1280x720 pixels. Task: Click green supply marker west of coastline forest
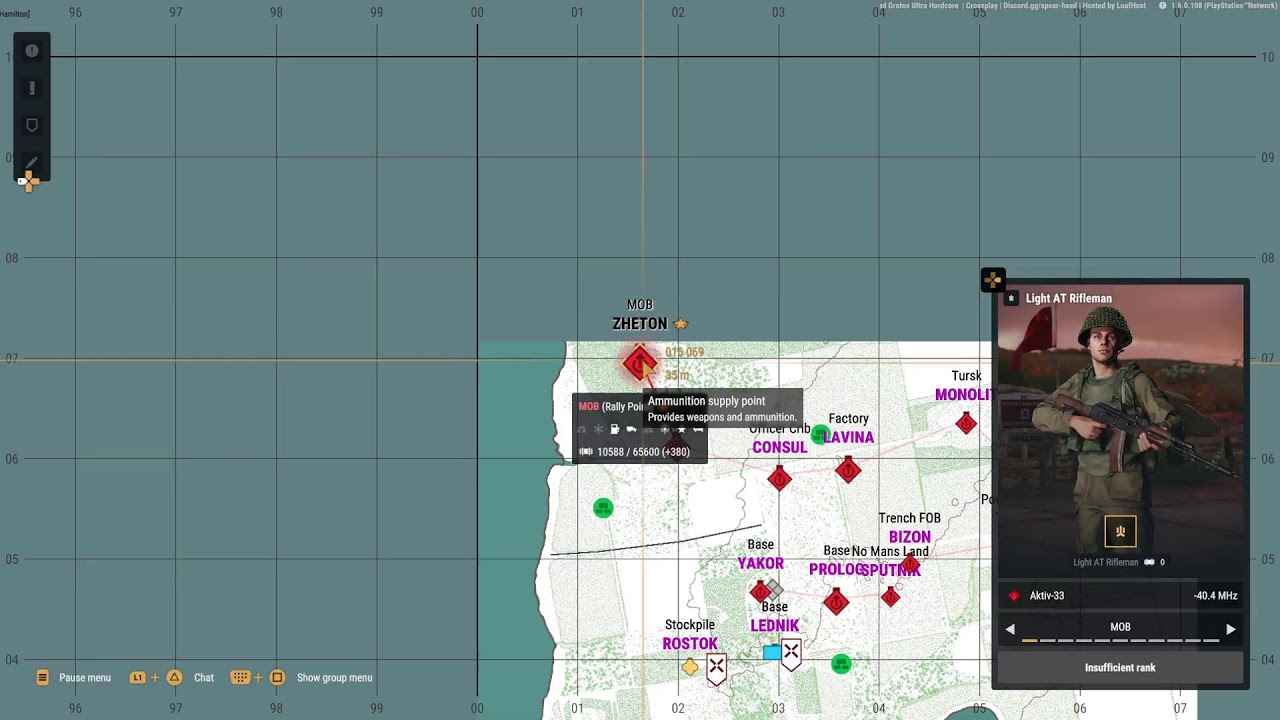coord(603,508)
